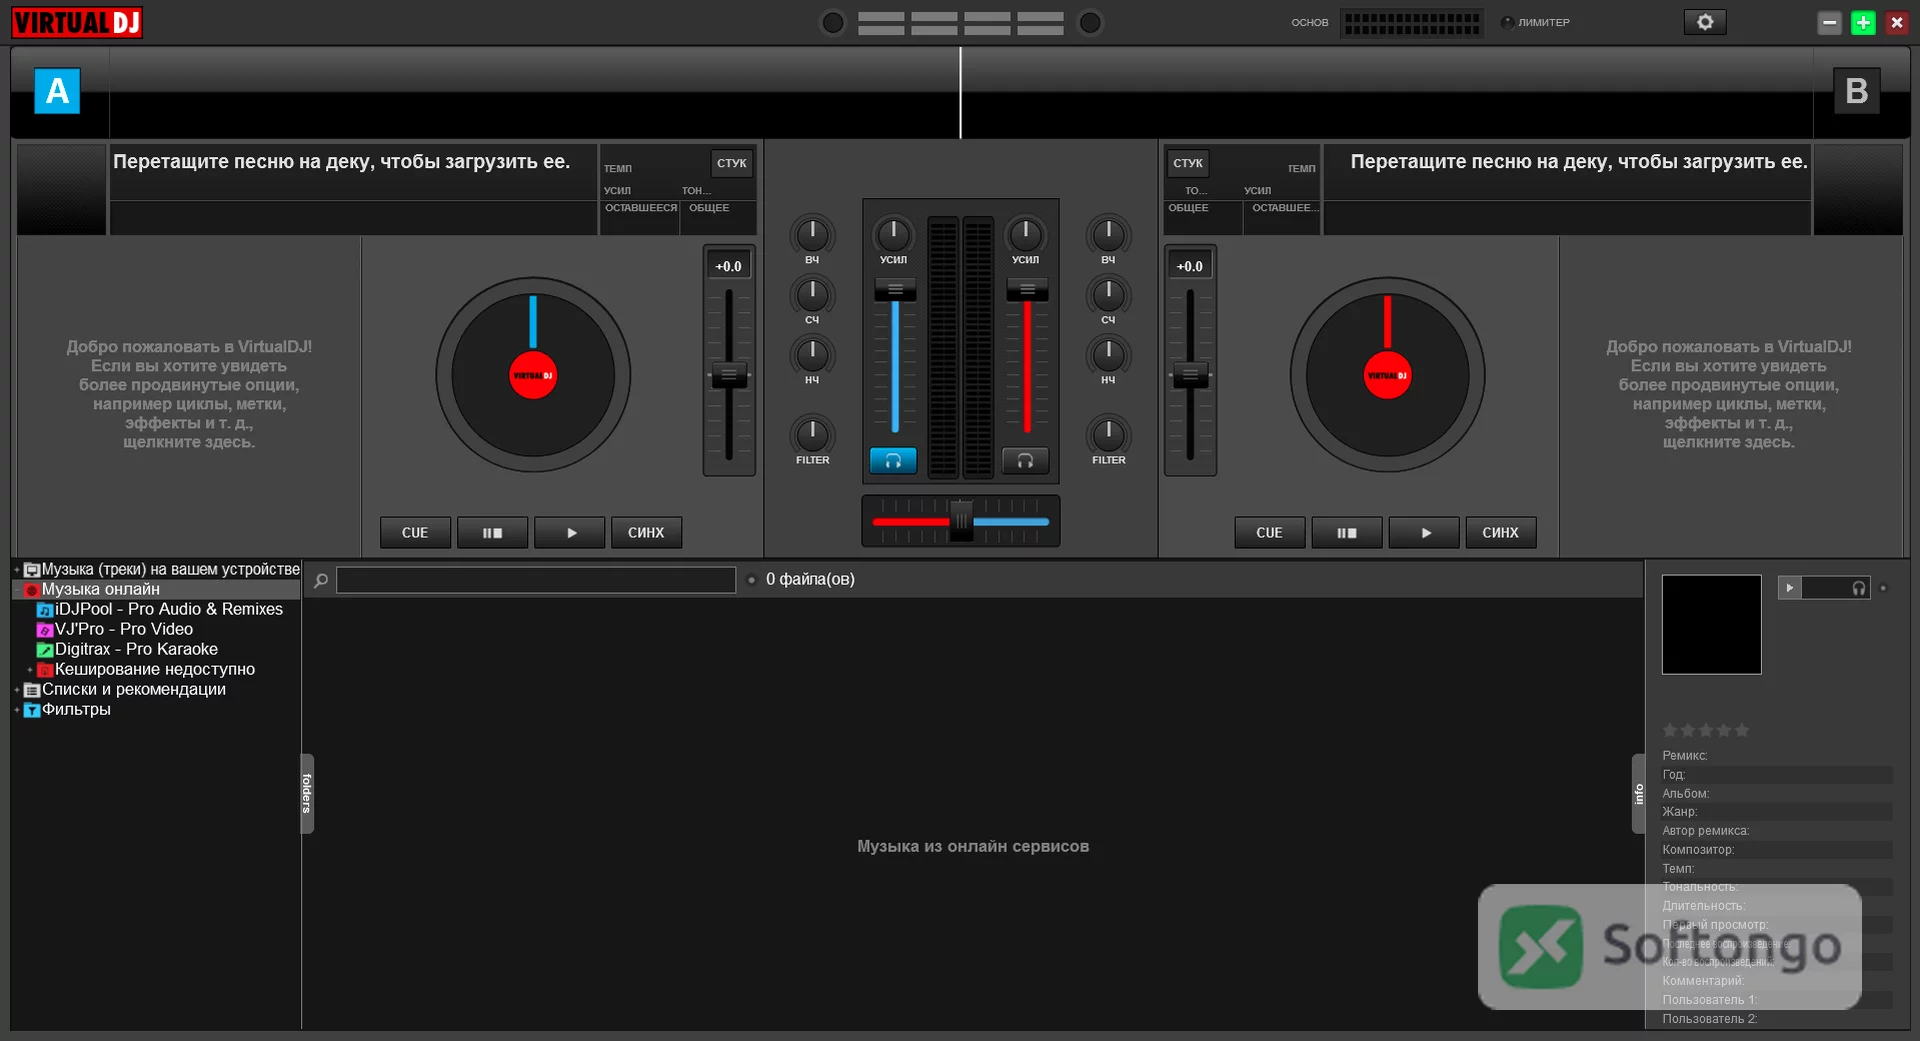
Task: Open settings via gear icon
Action: 1705,22
